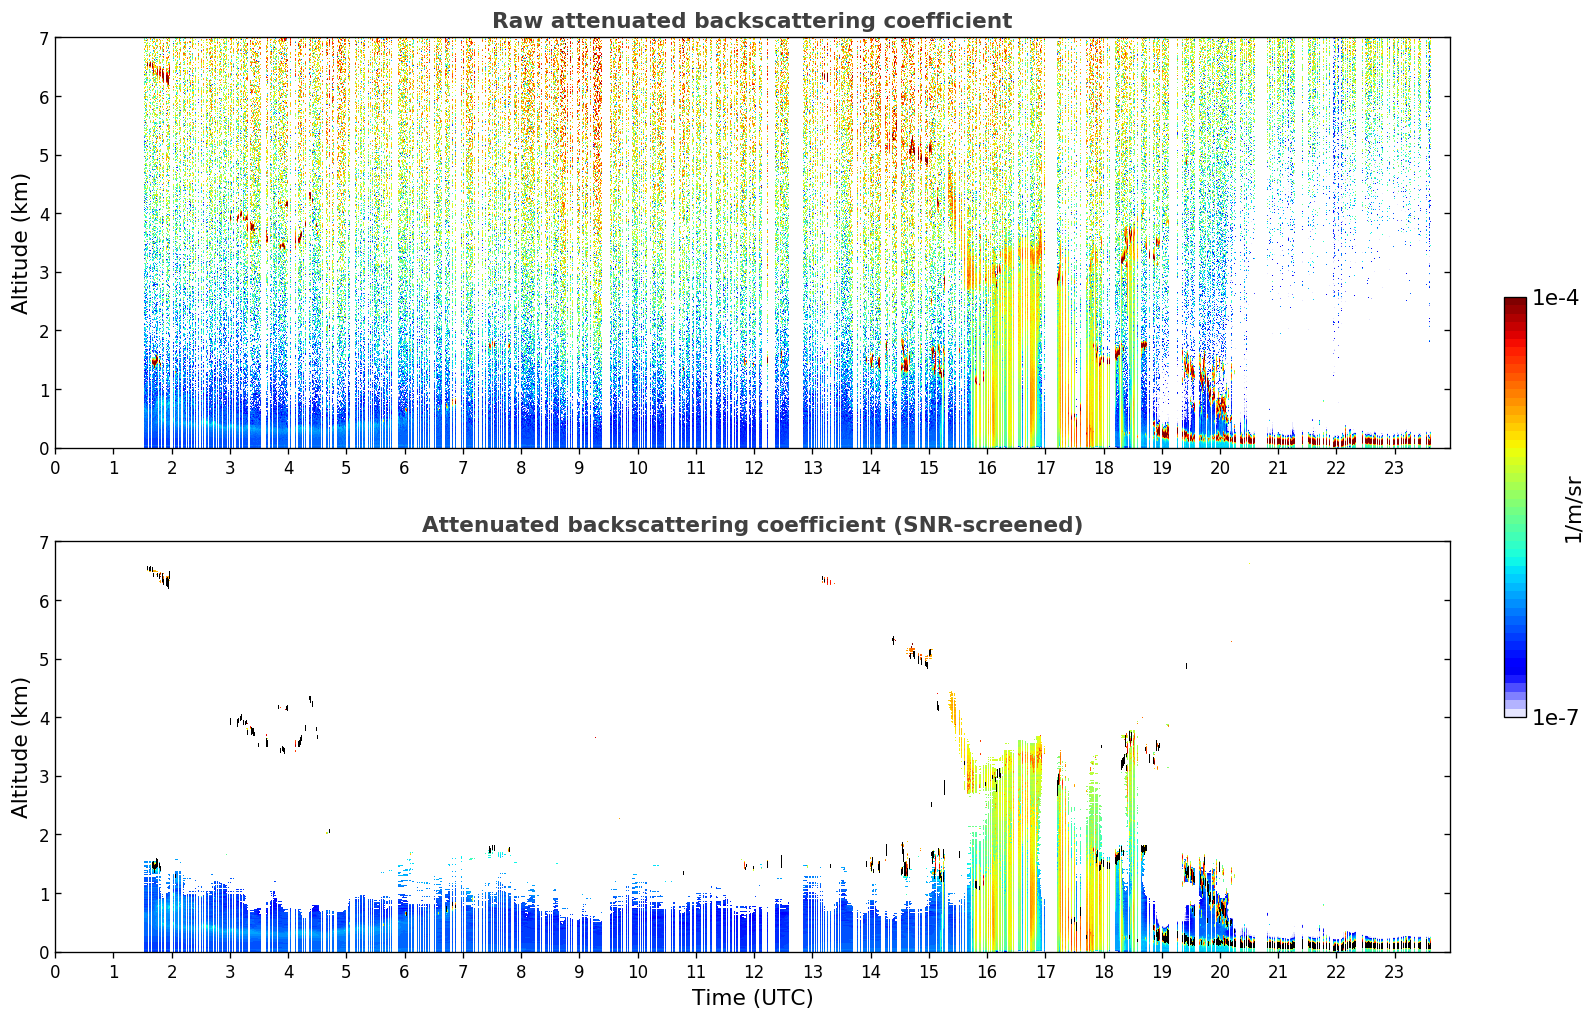Click the colorbar's 1e-4 maximum label
The image size is (1595, 1020).
(x=1555, y=298)
